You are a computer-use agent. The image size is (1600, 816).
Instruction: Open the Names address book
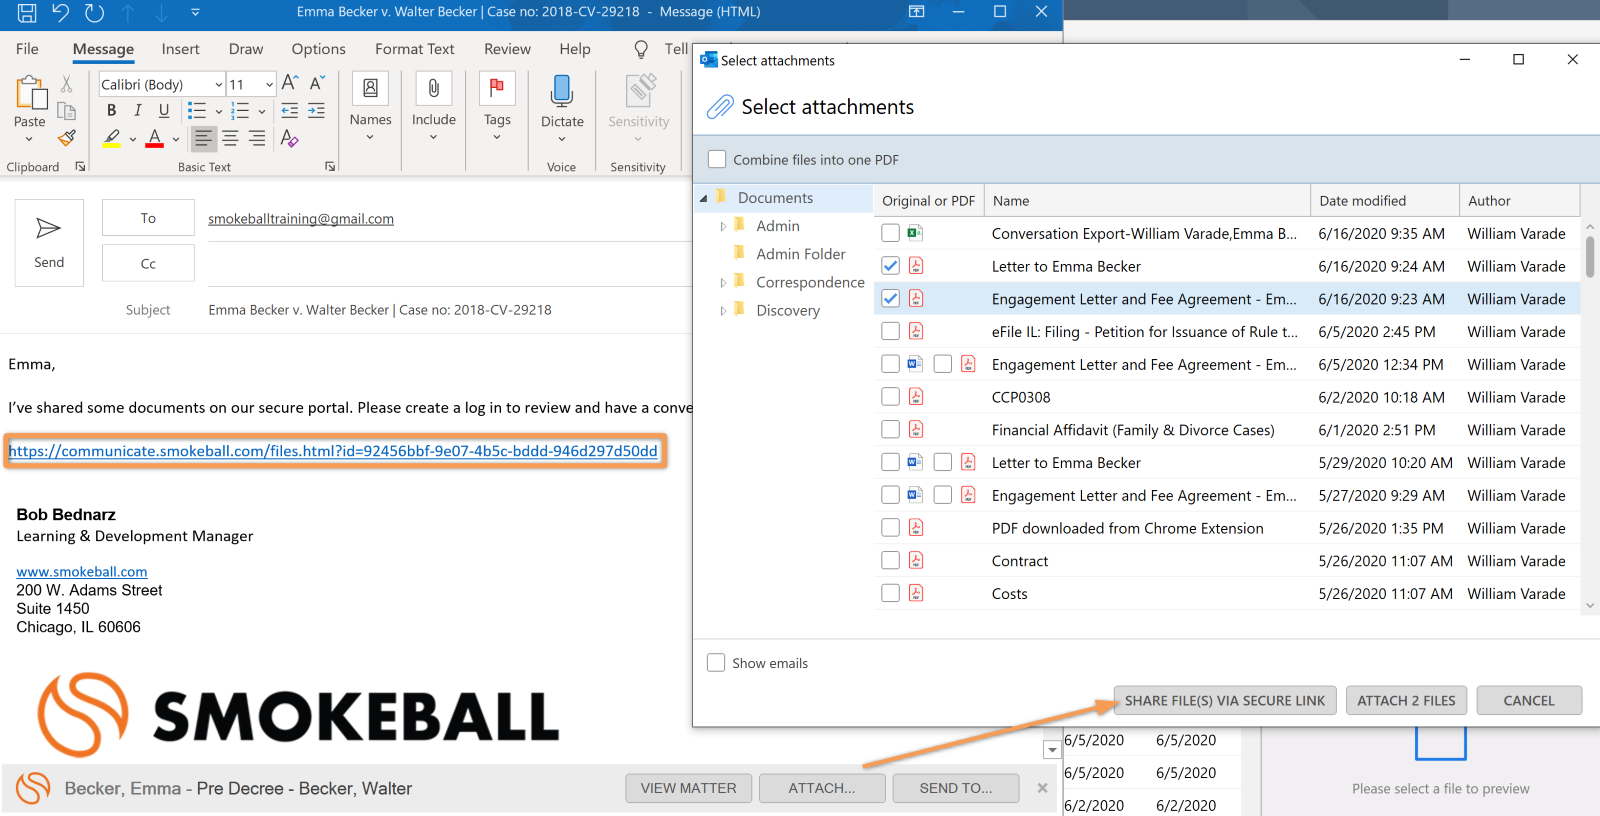[370, 88]
